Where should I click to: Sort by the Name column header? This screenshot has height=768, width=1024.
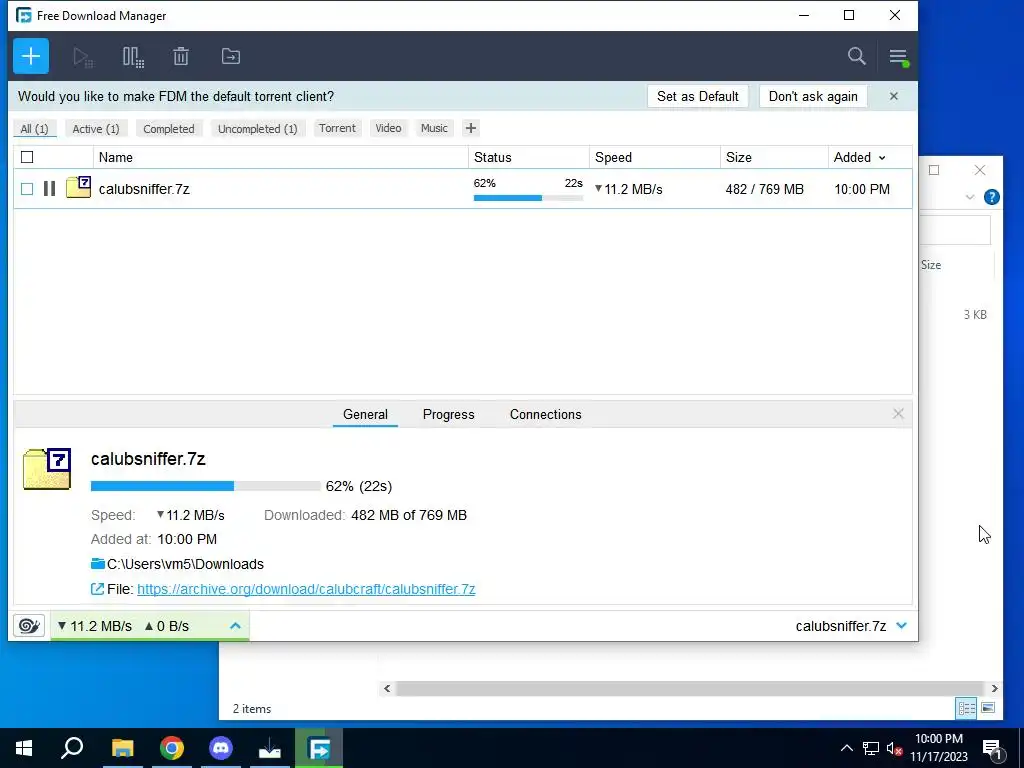coord(281,157)
